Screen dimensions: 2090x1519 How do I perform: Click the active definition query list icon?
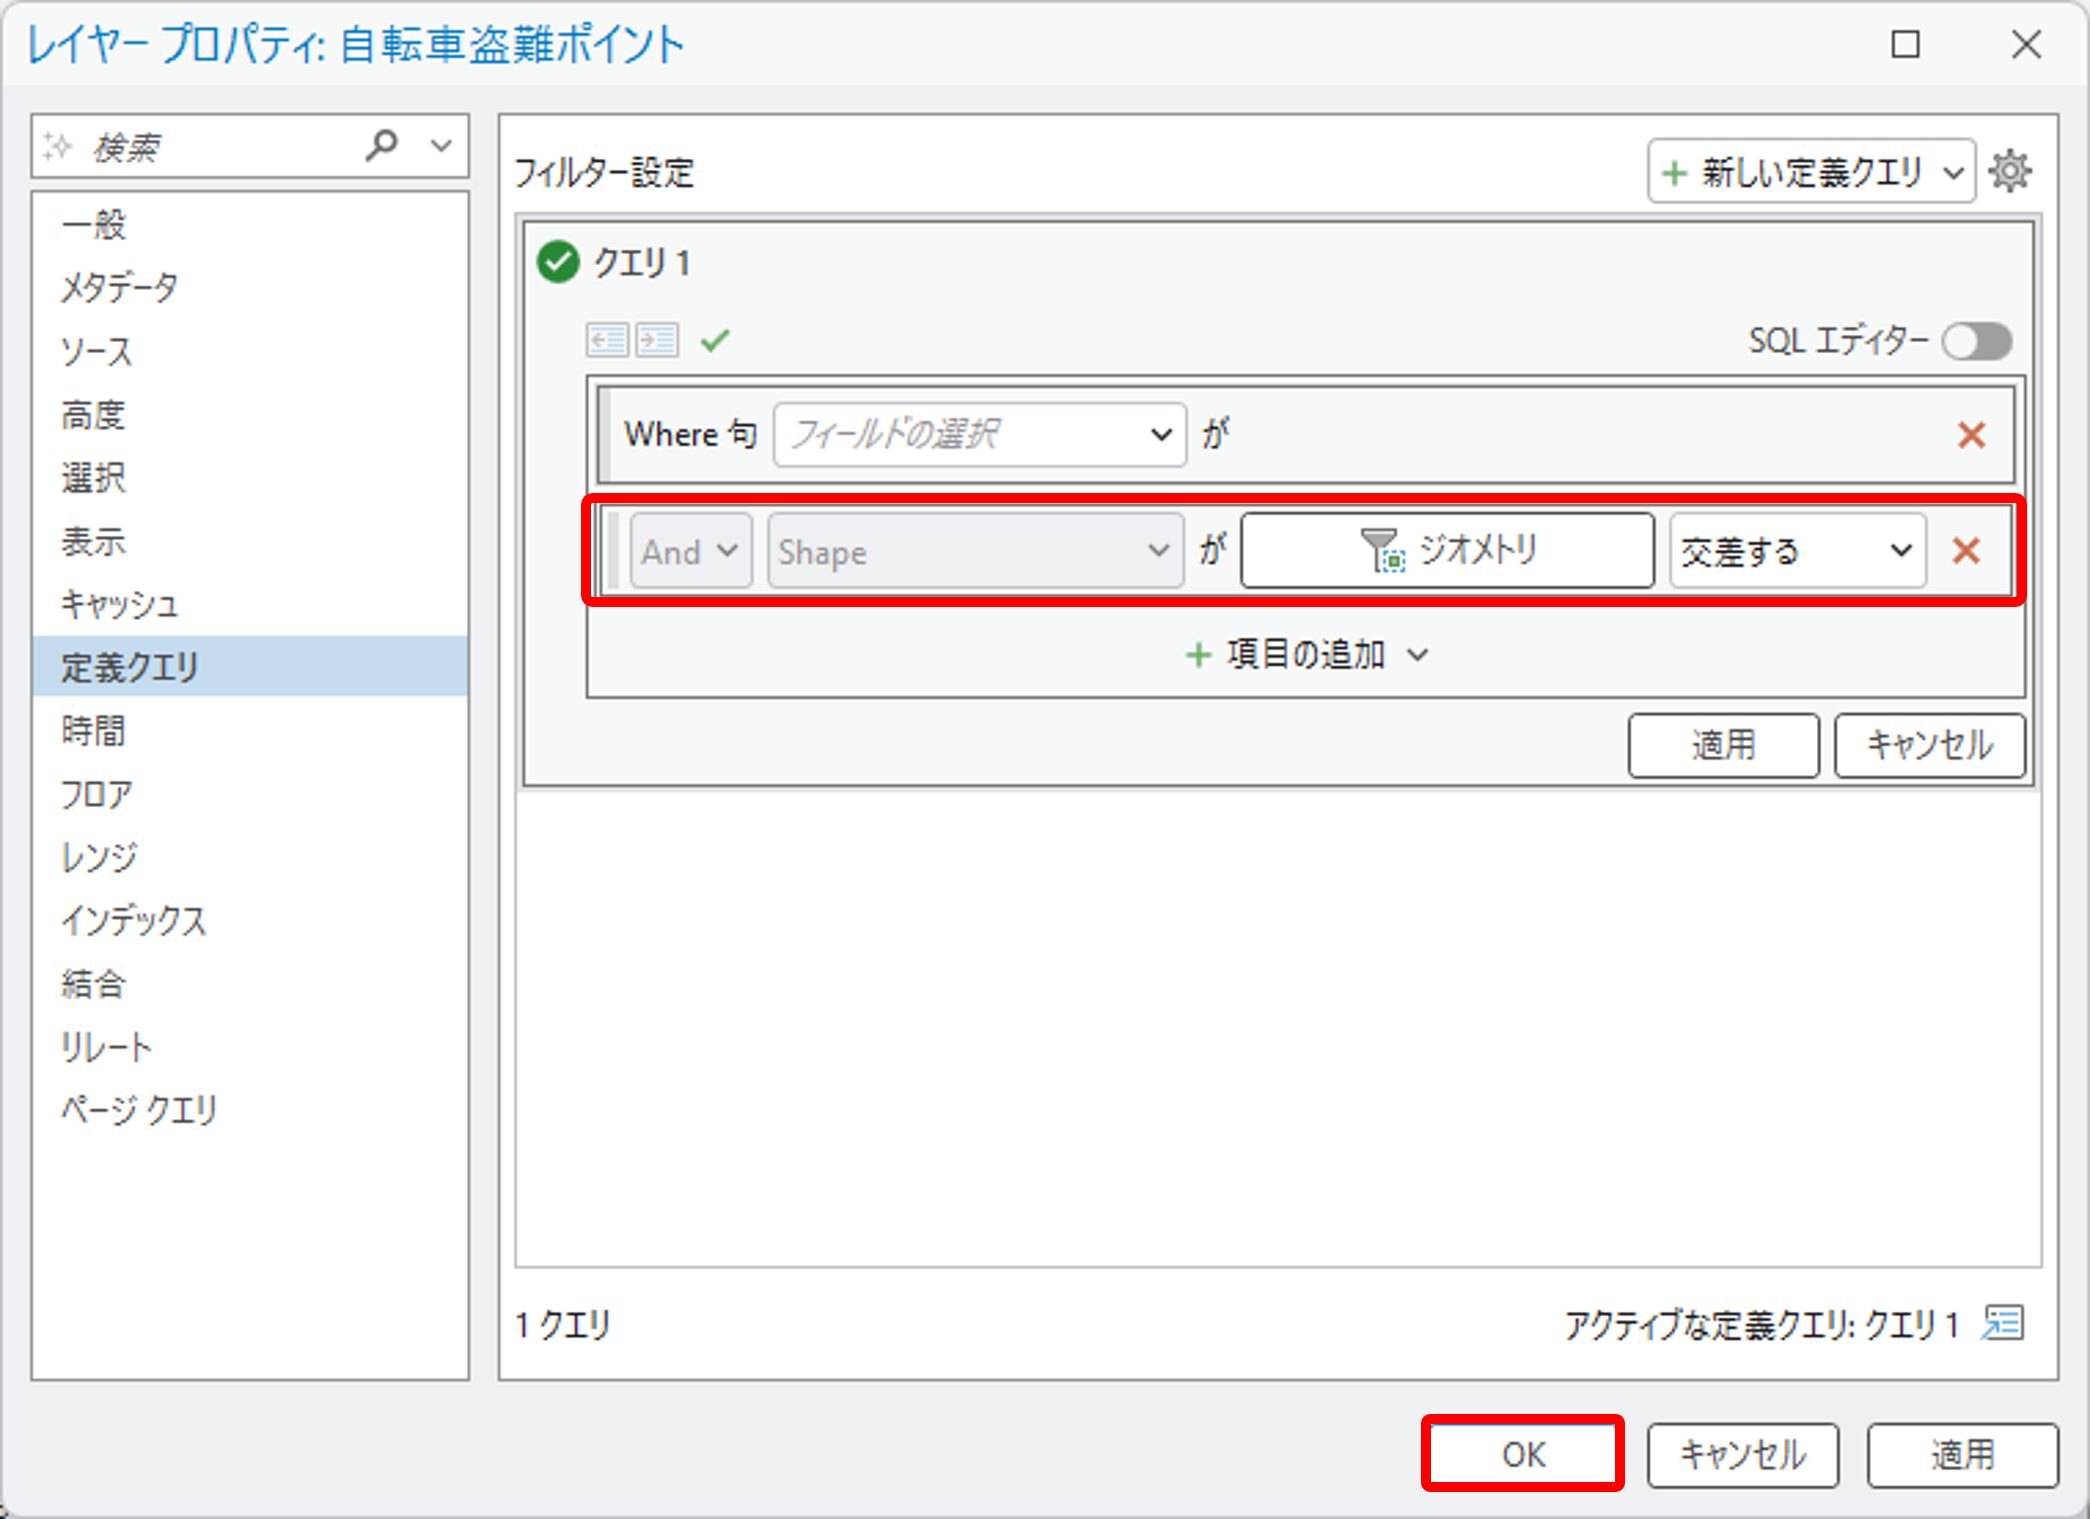point(2003,1323)
